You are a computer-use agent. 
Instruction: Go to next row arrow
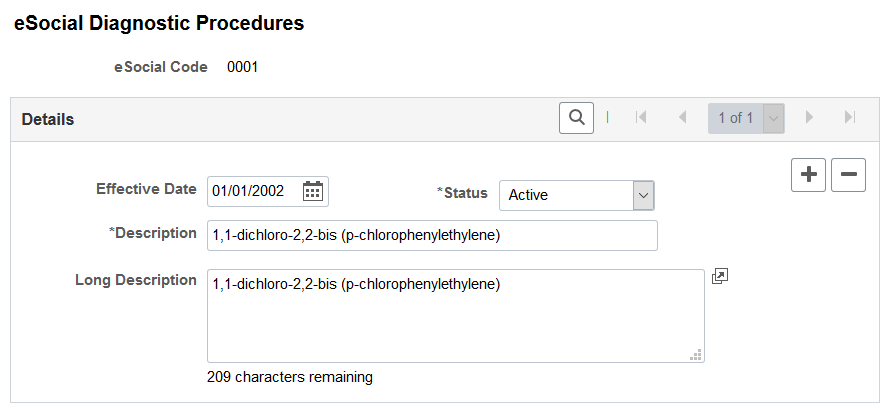tap(809, 118)
